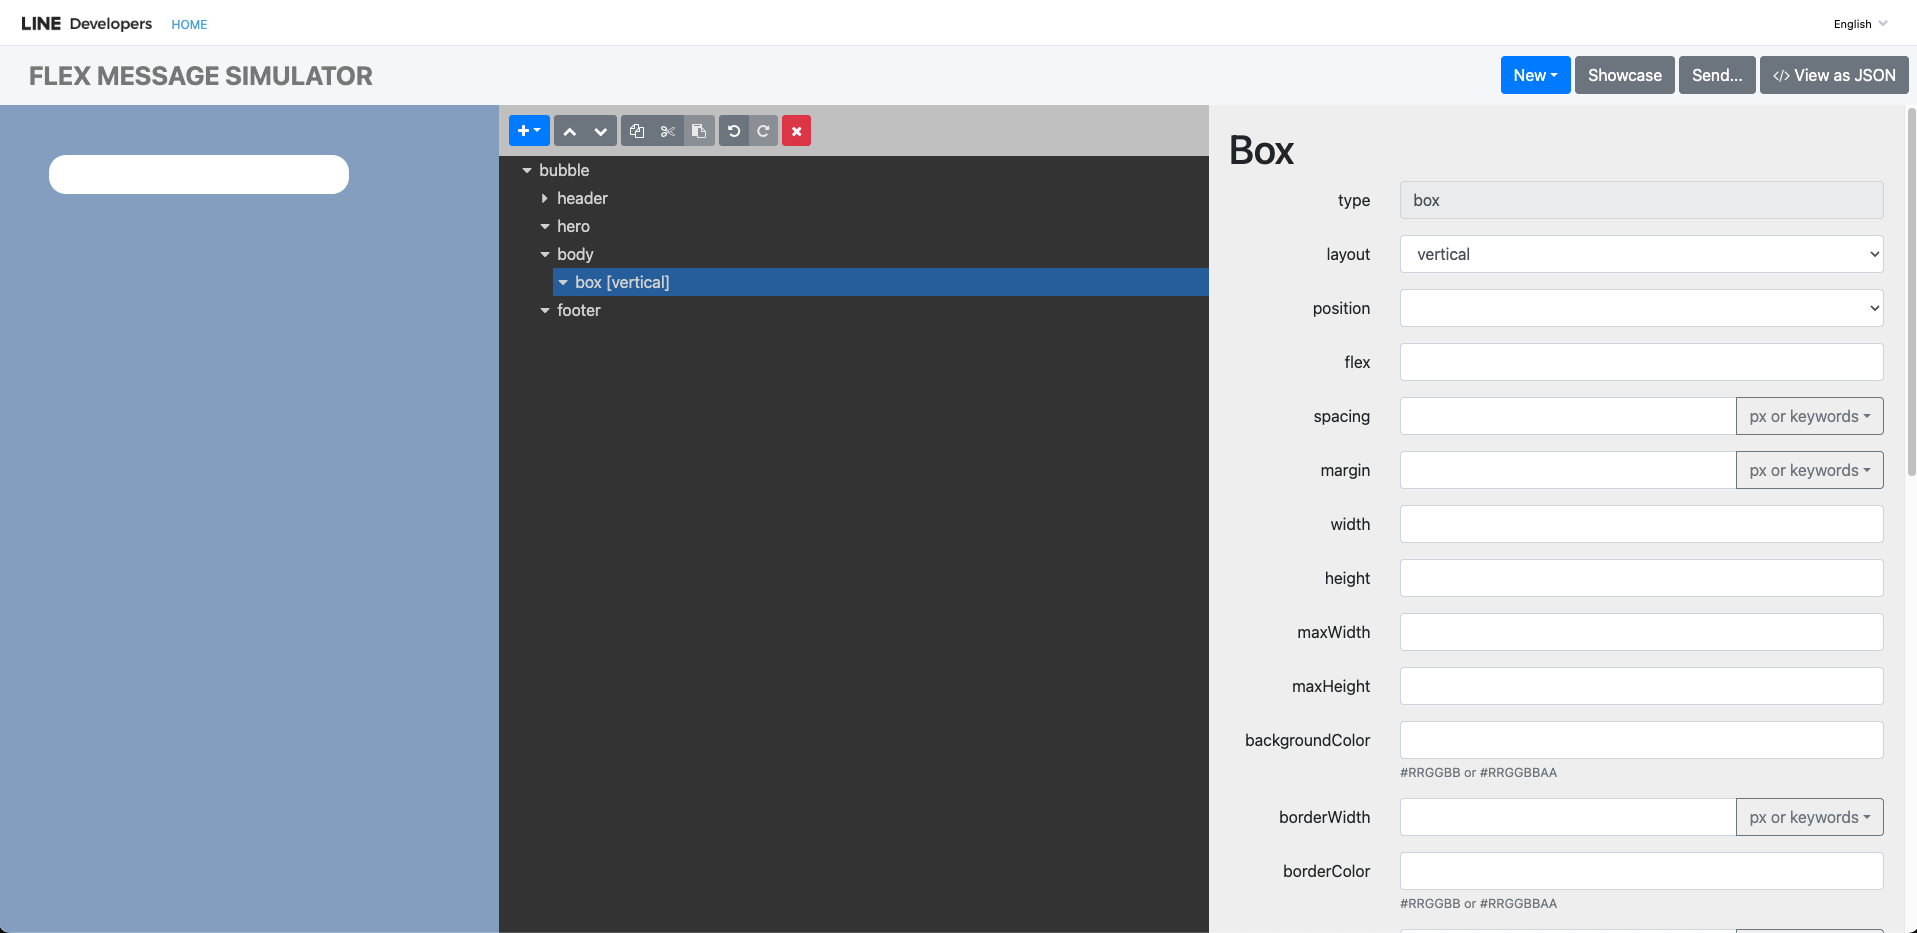Collapse the footer tree node arrow
This screenshot has height=933, width=1917.
coord(545,311)
